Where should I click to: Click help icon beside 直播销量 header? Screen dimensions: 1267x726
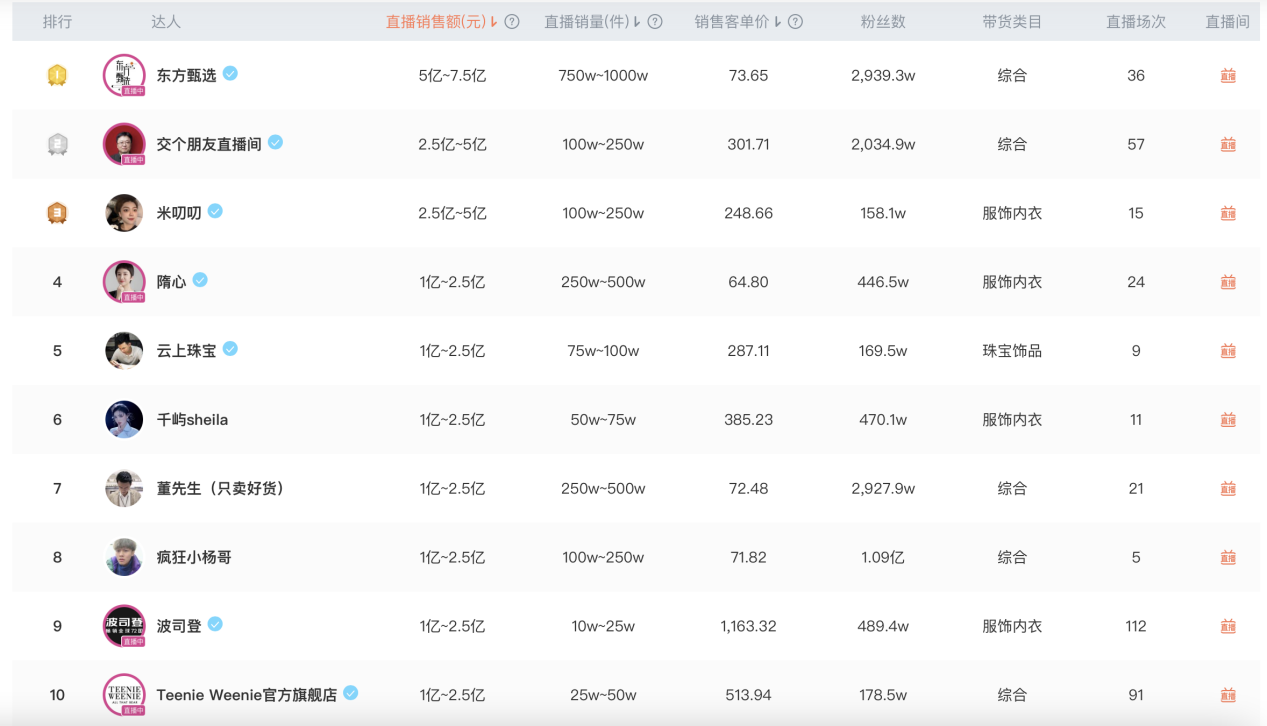tap(655, 22)
